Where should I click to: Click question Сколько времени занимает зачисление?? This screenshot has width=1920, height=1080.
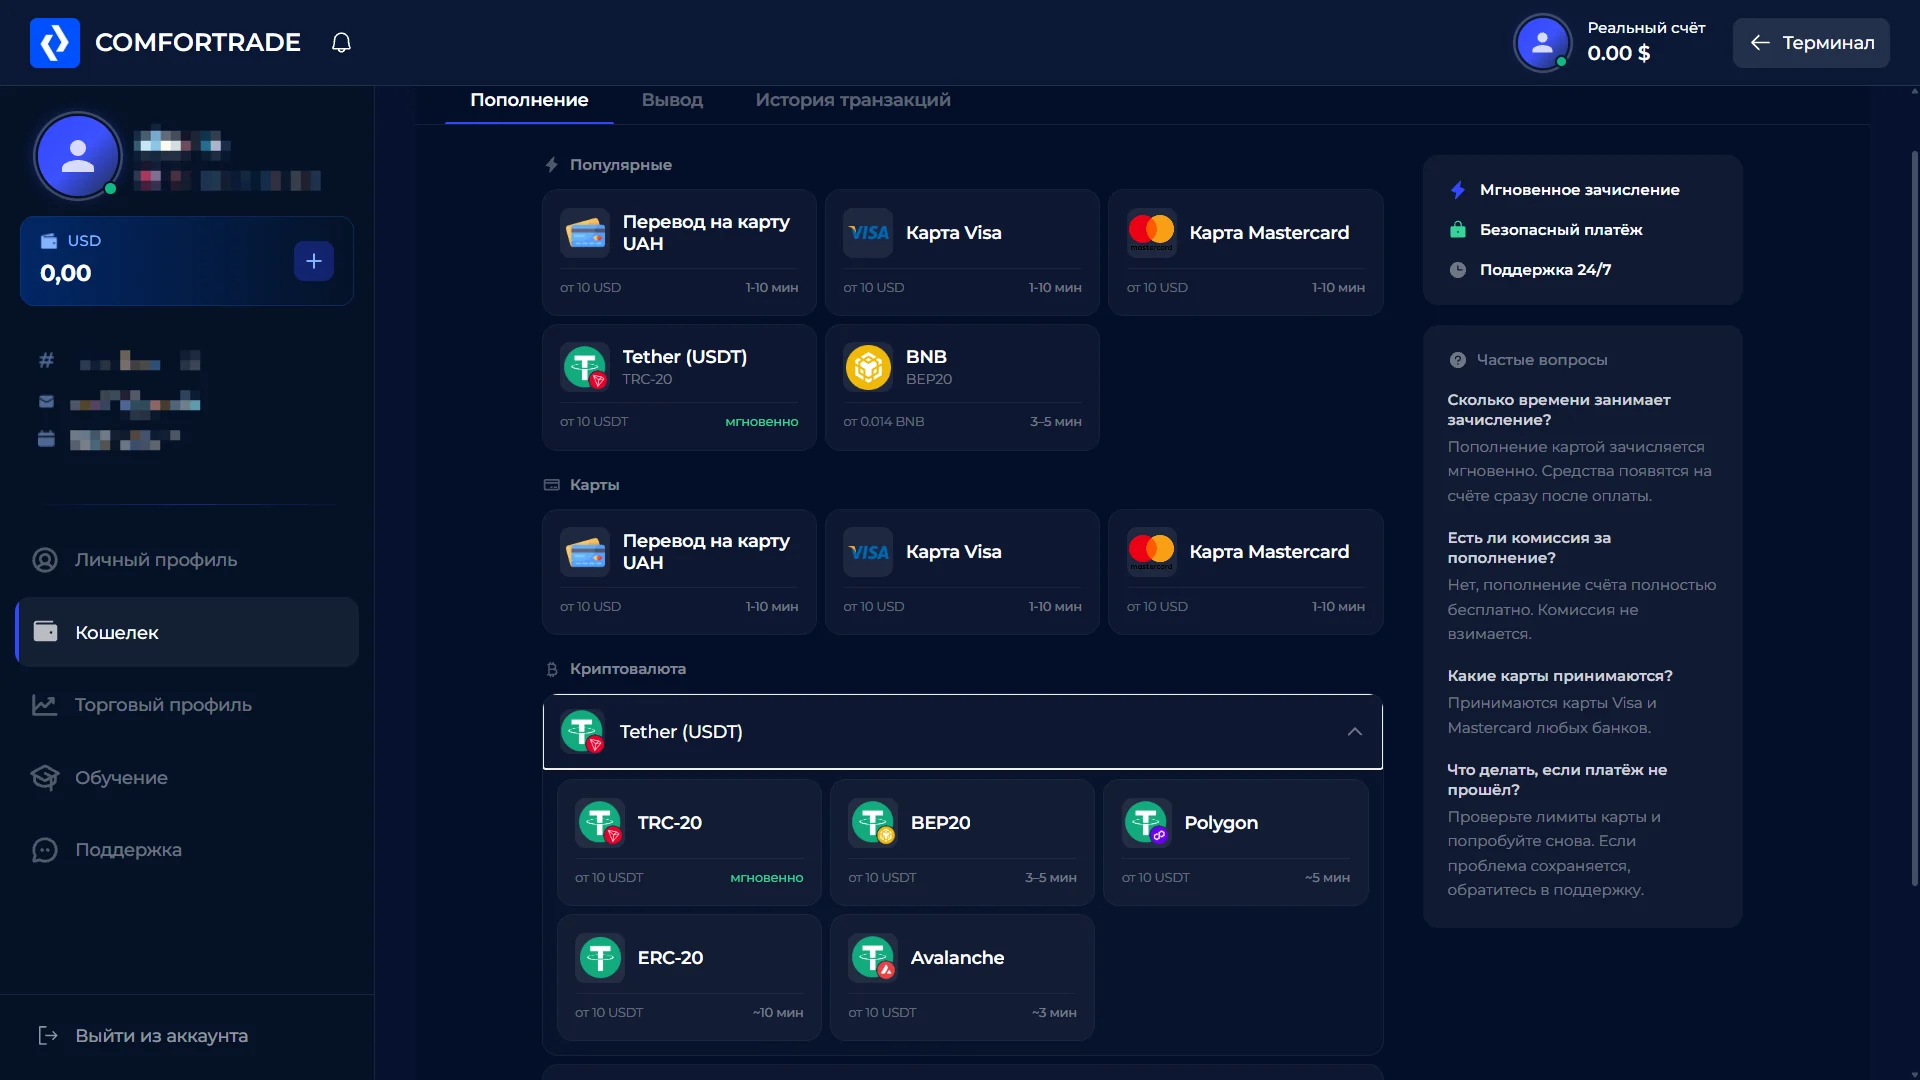point(1558,410)
